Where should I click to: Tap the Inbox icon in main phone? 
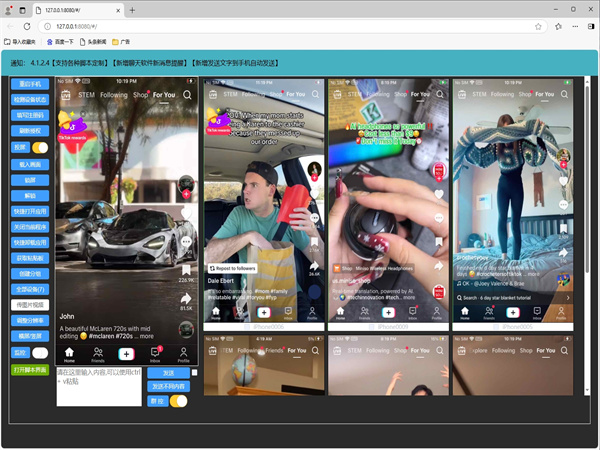(x=155, y=355)
